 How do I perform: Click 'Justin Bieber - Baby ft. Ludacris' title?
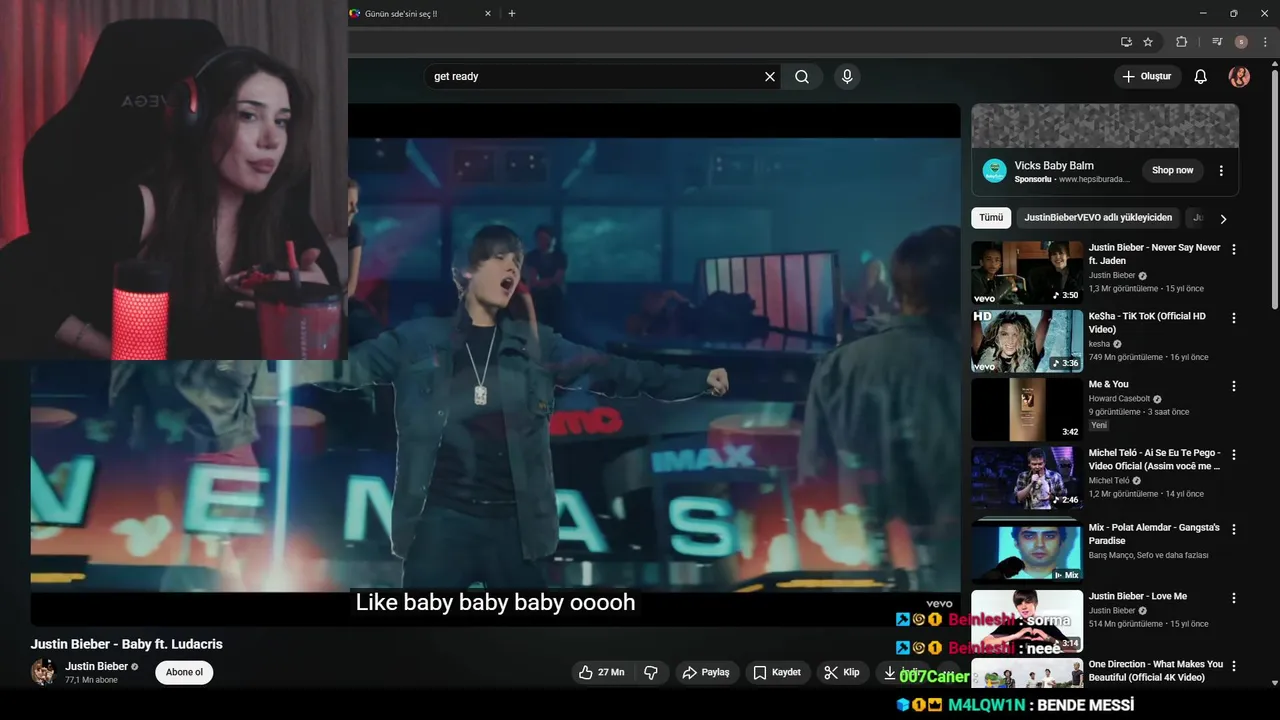[126, 644]
